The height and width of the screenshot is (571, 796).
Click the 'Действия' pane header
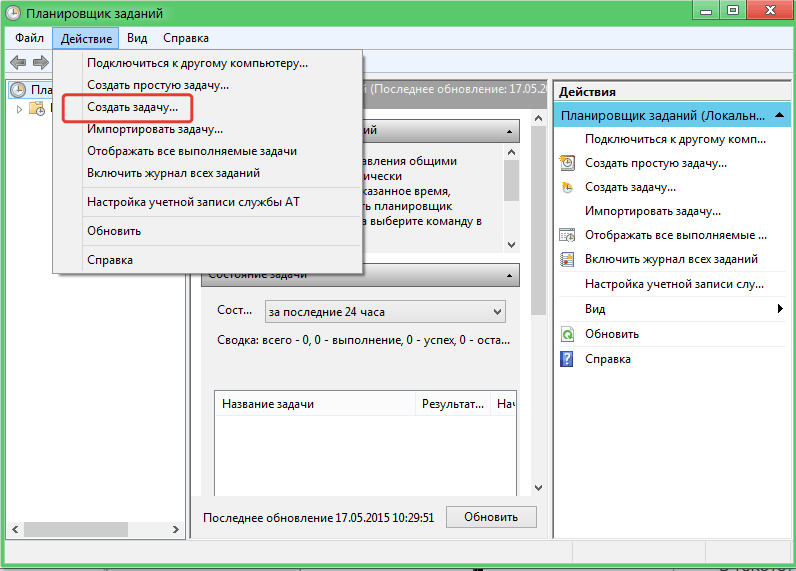pos(672,92)
